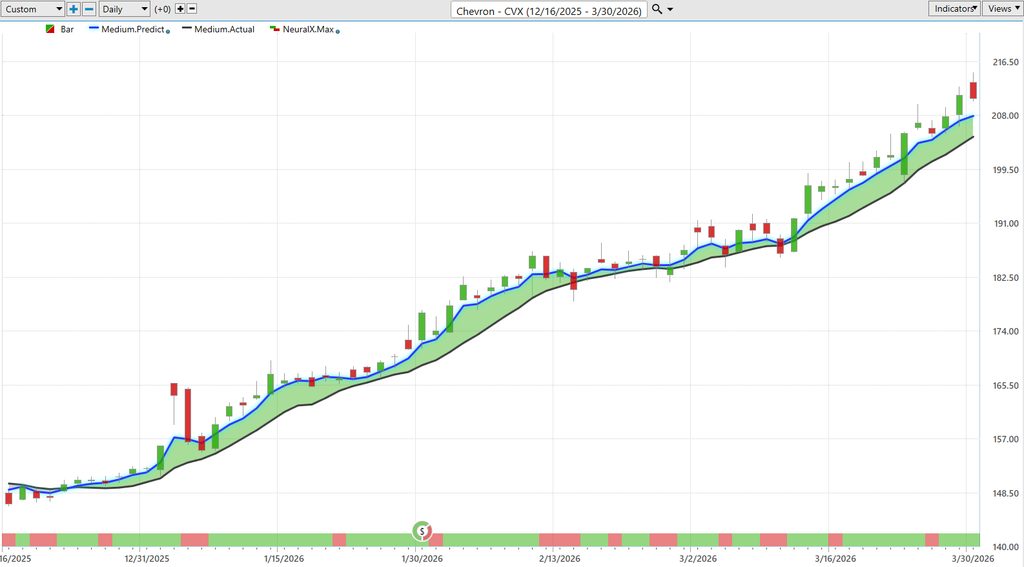Viewport: 1024px width, 567px height.
Task: Open the Indicators menu
Action: pos(954,9)
